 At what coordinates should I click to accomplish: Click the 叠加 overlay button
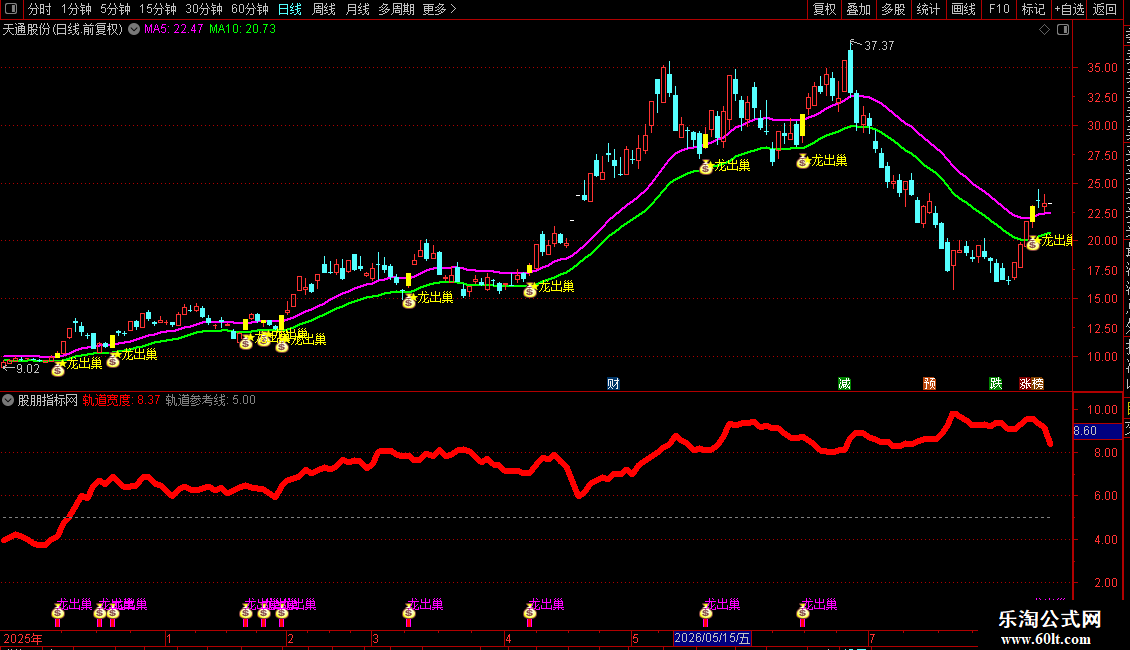(858, 9)
